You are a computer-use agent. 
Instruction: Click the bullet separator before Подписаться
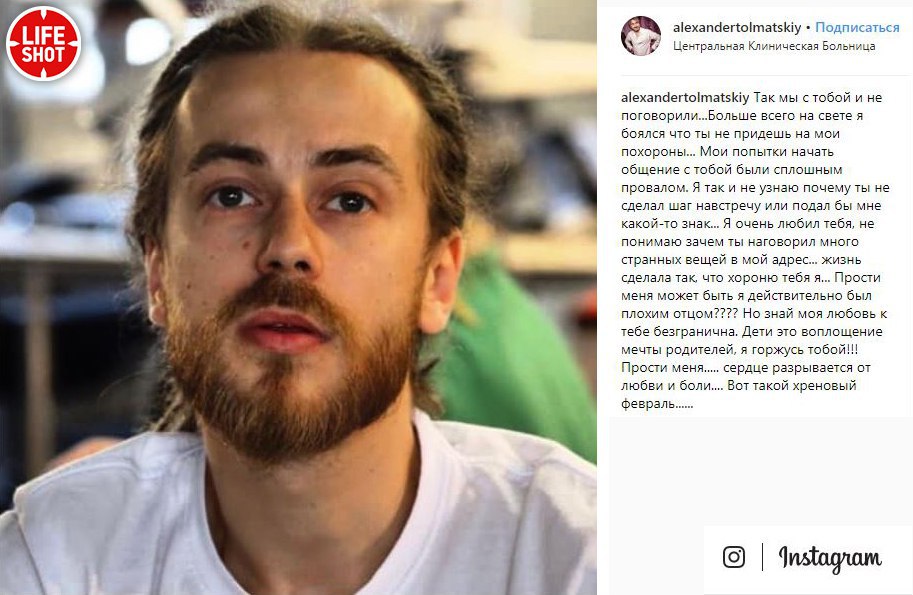808,28
